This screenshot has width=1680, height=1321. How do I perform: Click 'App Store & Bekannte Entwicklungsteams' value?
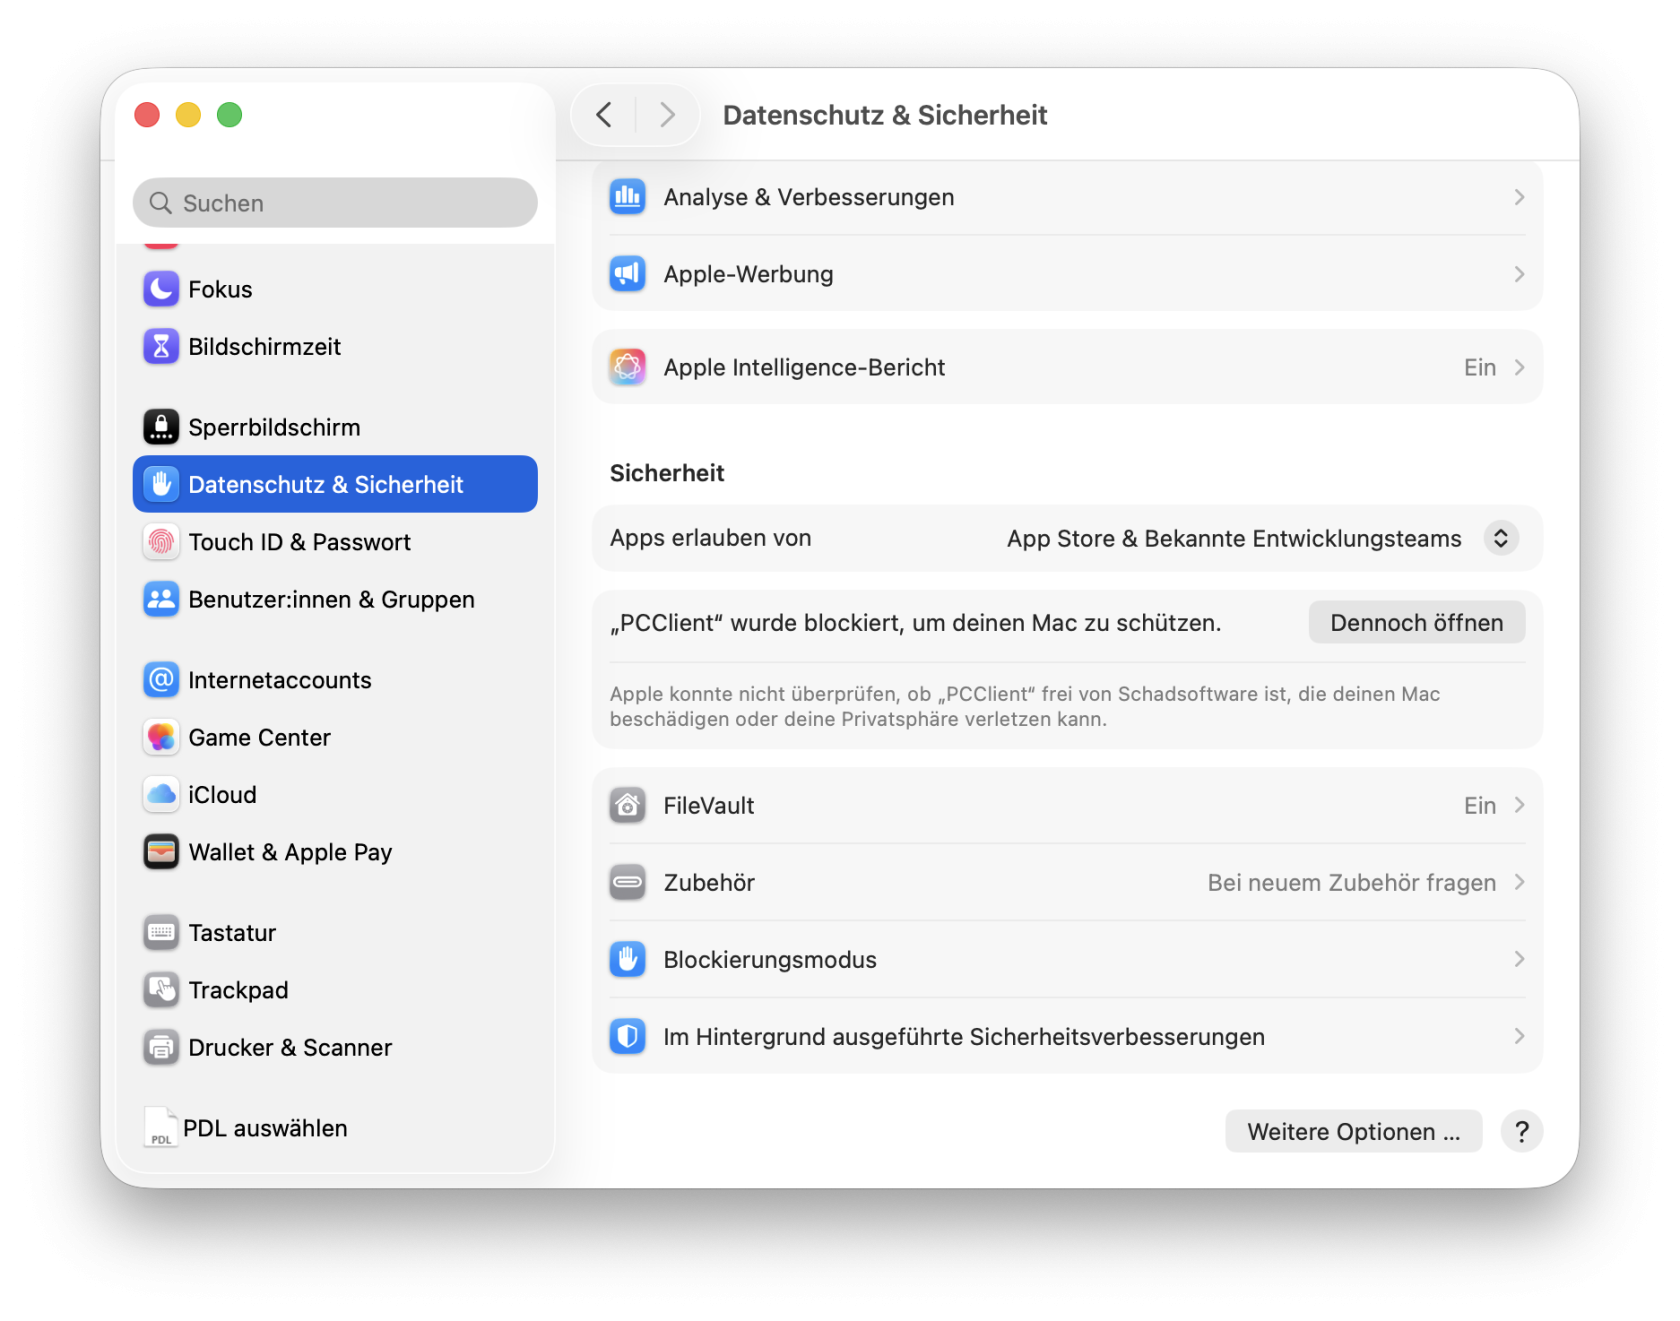click(1234, 539)
